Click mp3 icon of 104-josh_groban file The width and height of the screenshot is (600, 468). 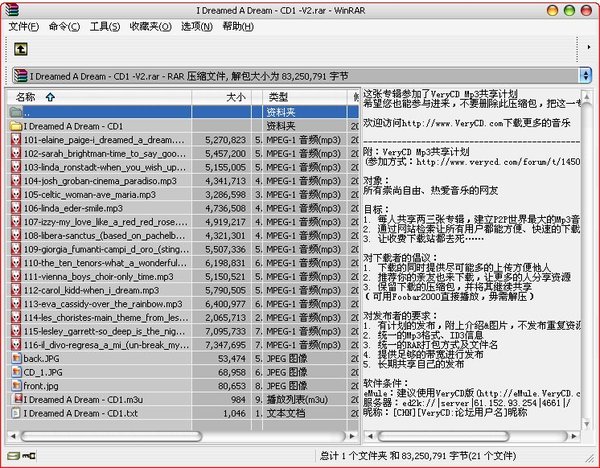tap(16, 181)
